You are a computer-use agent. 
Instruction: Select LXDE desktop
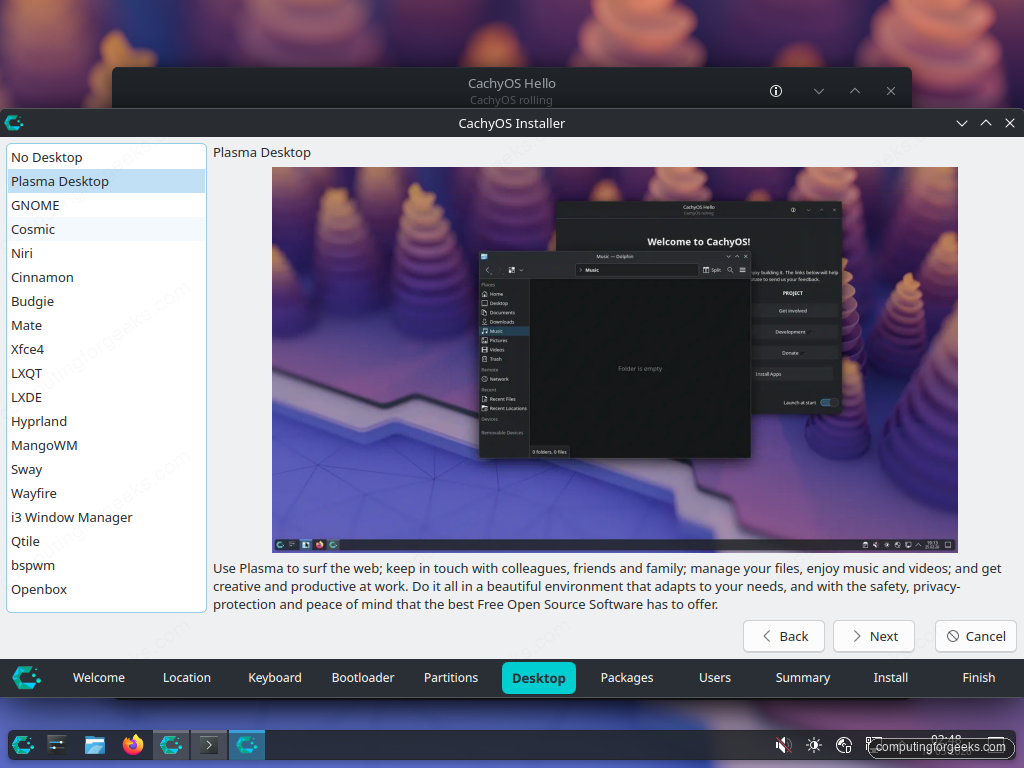(106, 398)
